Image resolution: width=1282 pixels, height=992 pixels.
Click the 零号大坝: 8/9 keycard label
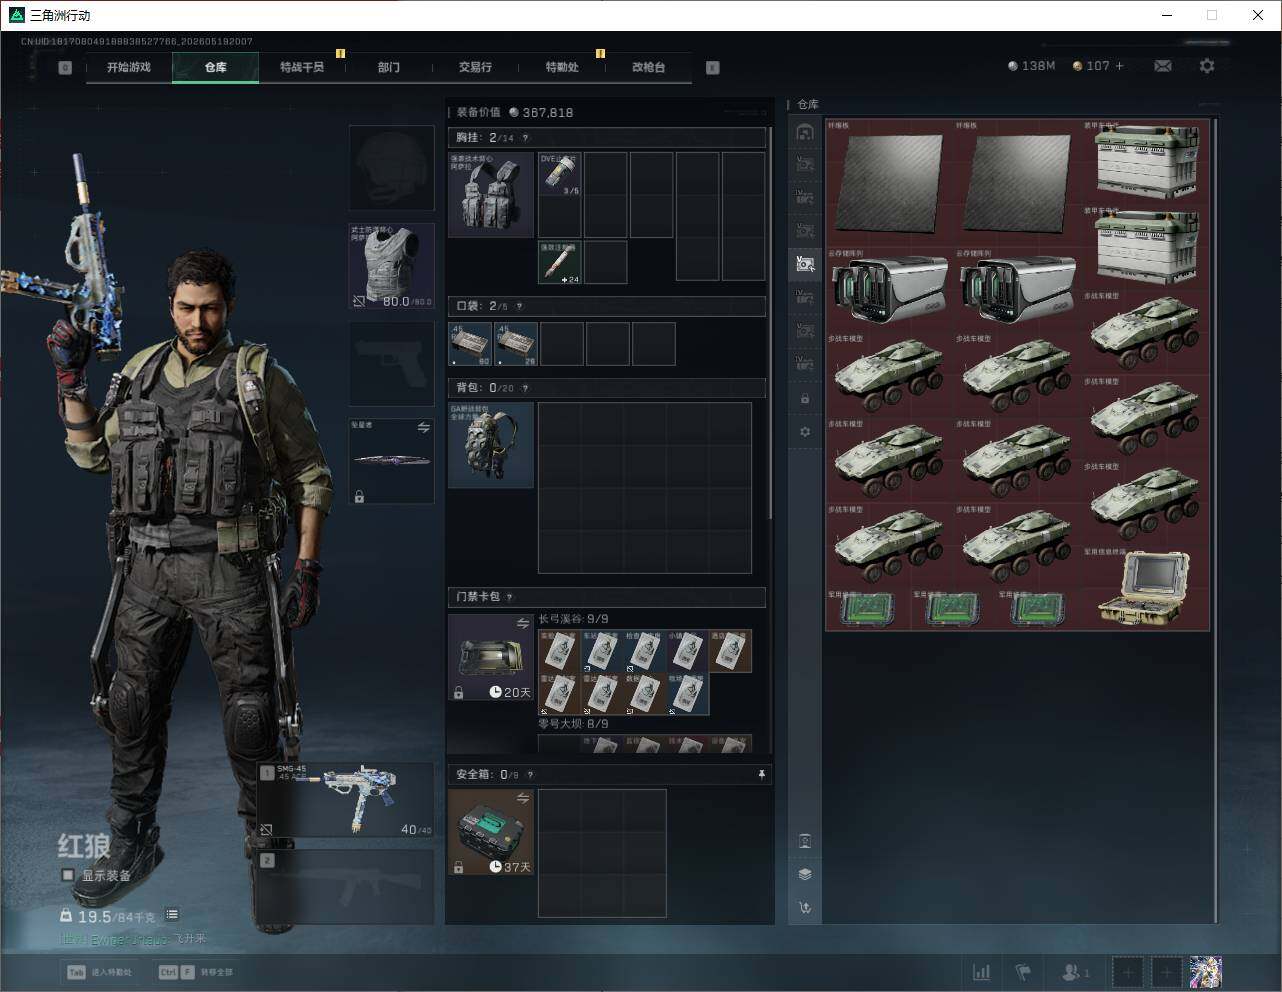tap(573, 723)
